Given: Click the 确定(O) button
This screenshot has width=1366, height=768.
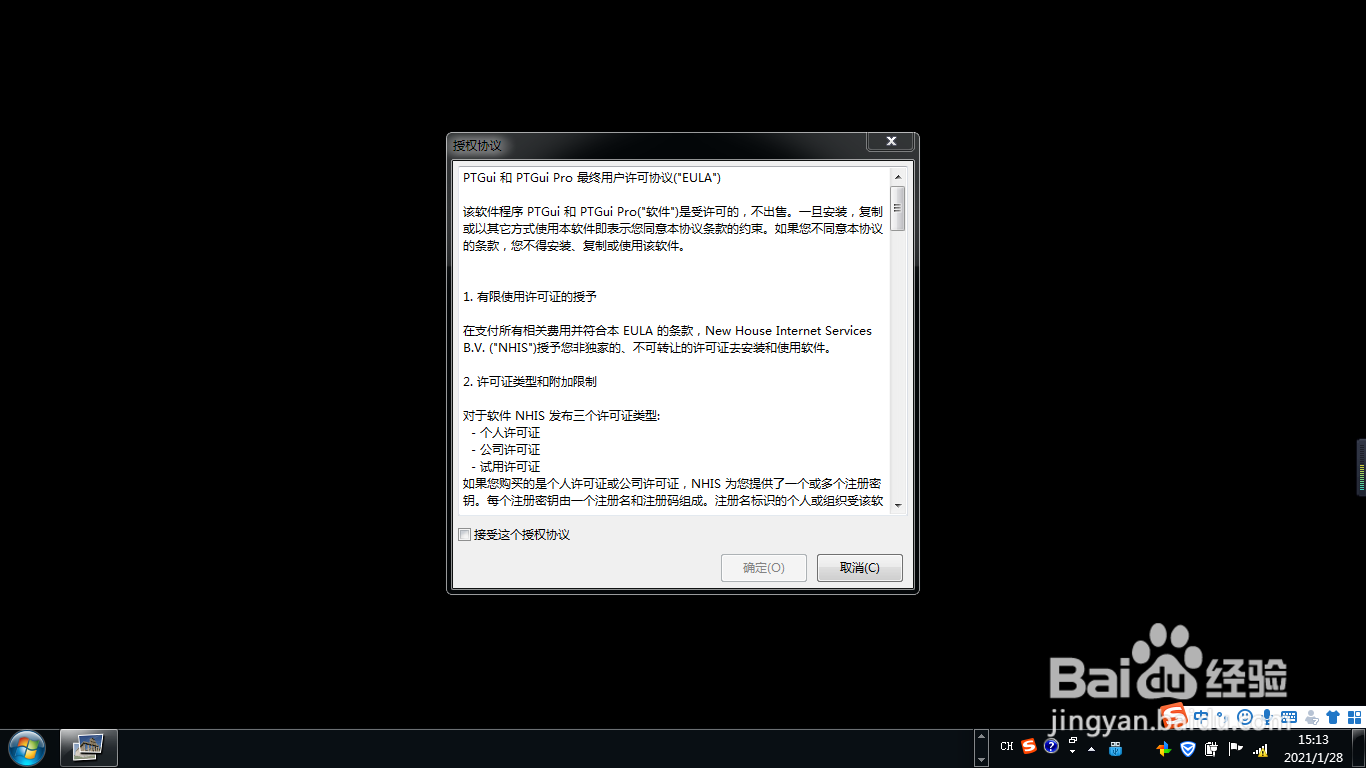Looking at the screenshot, I should (763, 568).
